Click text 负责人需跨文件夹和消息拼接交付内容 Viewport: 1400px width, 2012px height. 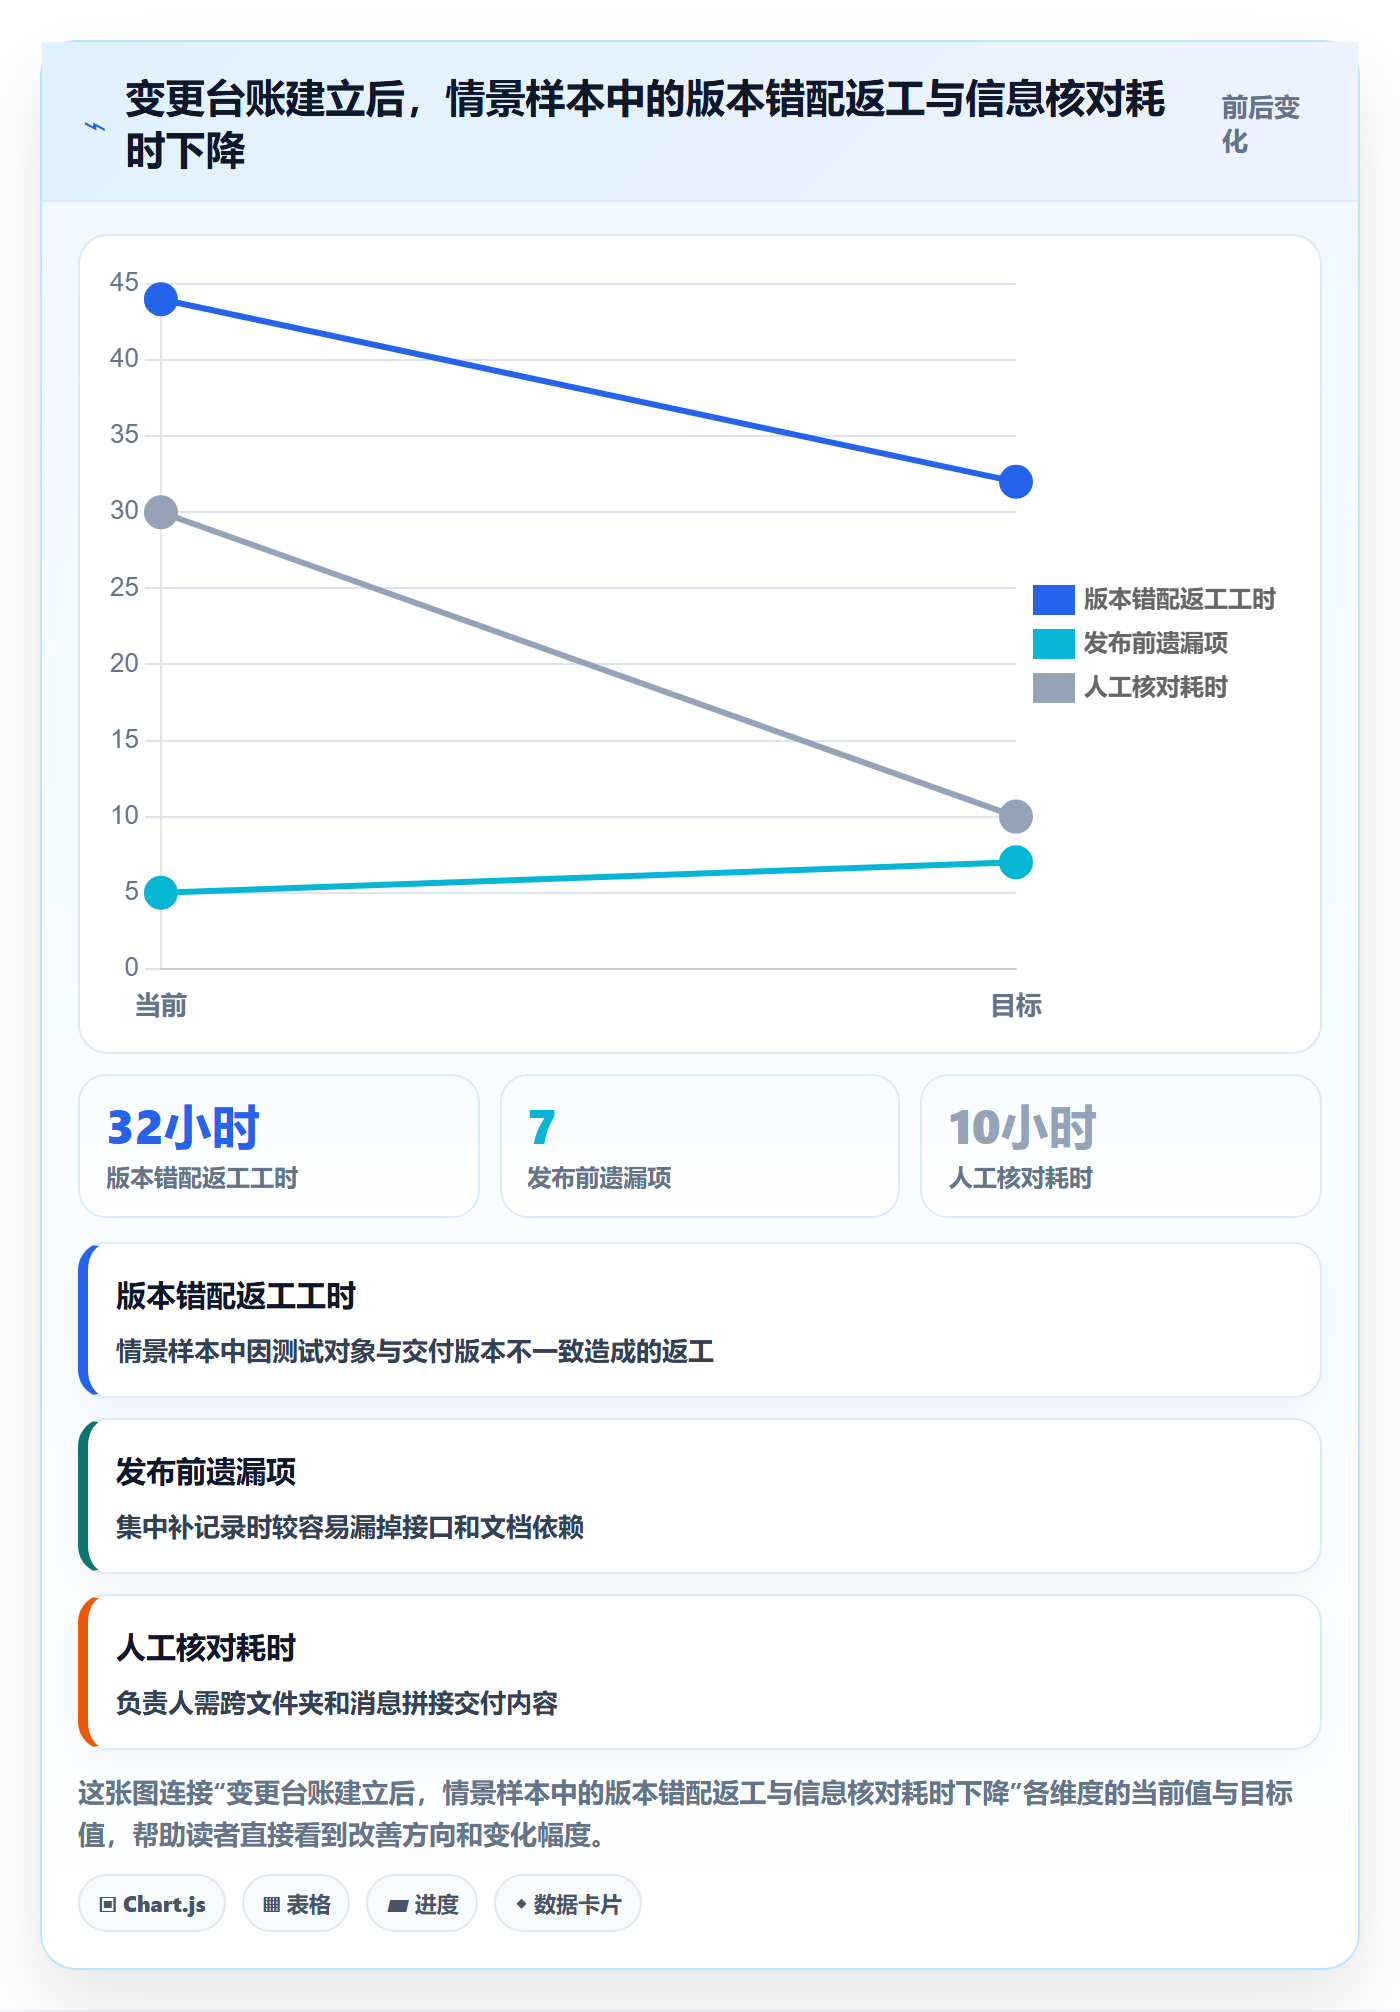(x=337, y=1704)
